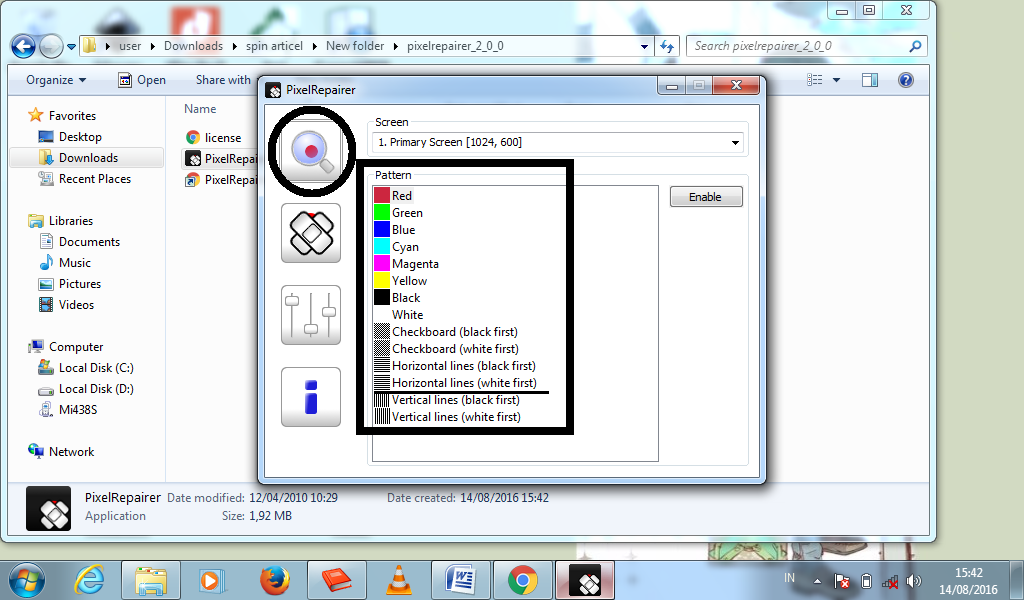1024x600 pixels.
Task: Click 'New folder' in address path
Action: (355, 46)
